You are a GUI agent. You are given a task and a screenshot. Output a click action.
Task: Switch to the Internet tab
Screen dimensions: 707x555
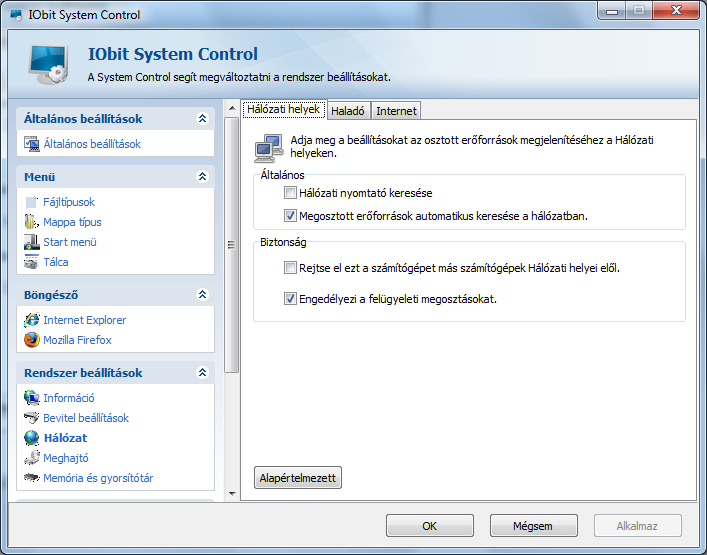tap(396, 111)
